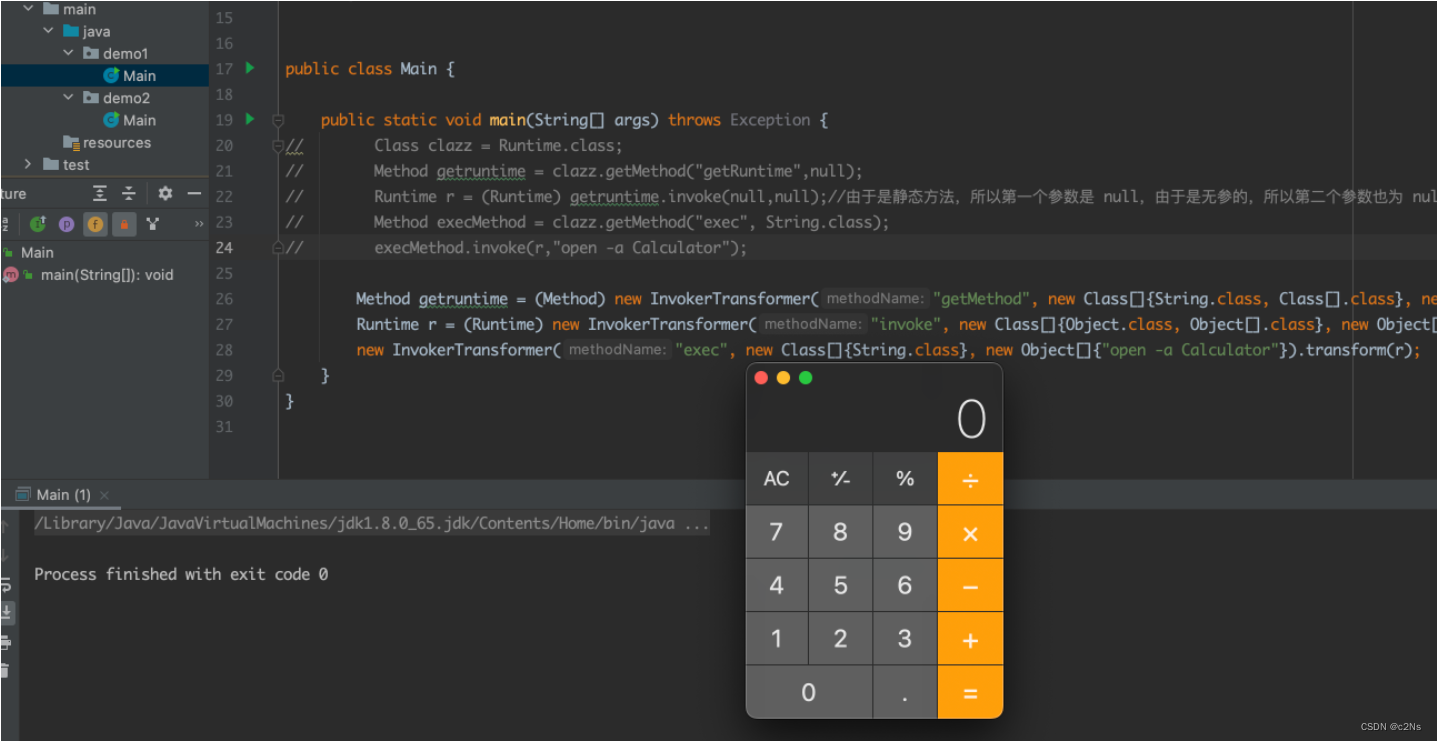The image size is (1437, 741).
Task: Click digit 2 on Calculator
Action: tap(840, 639)
